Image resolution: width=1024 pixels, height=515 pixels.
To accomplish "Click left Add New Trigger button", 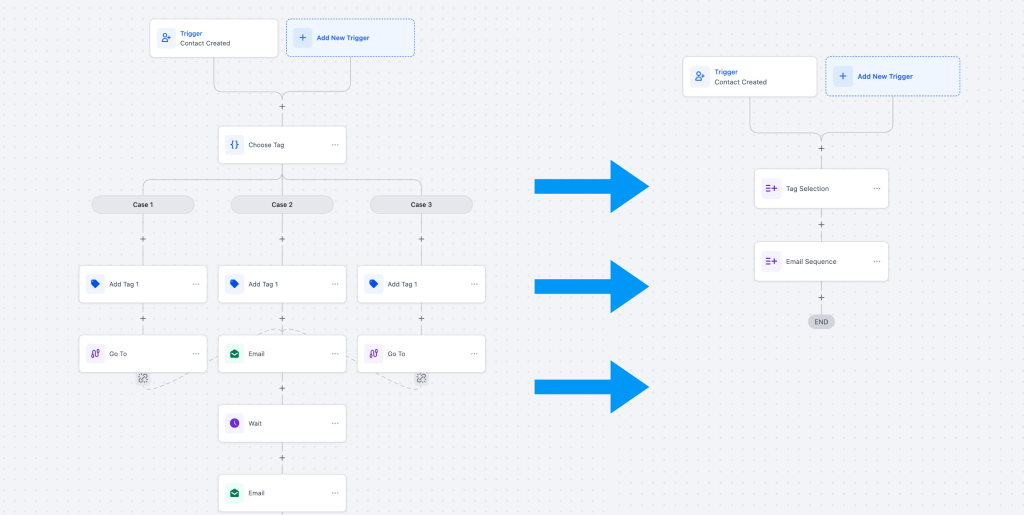I will [350, 38].
